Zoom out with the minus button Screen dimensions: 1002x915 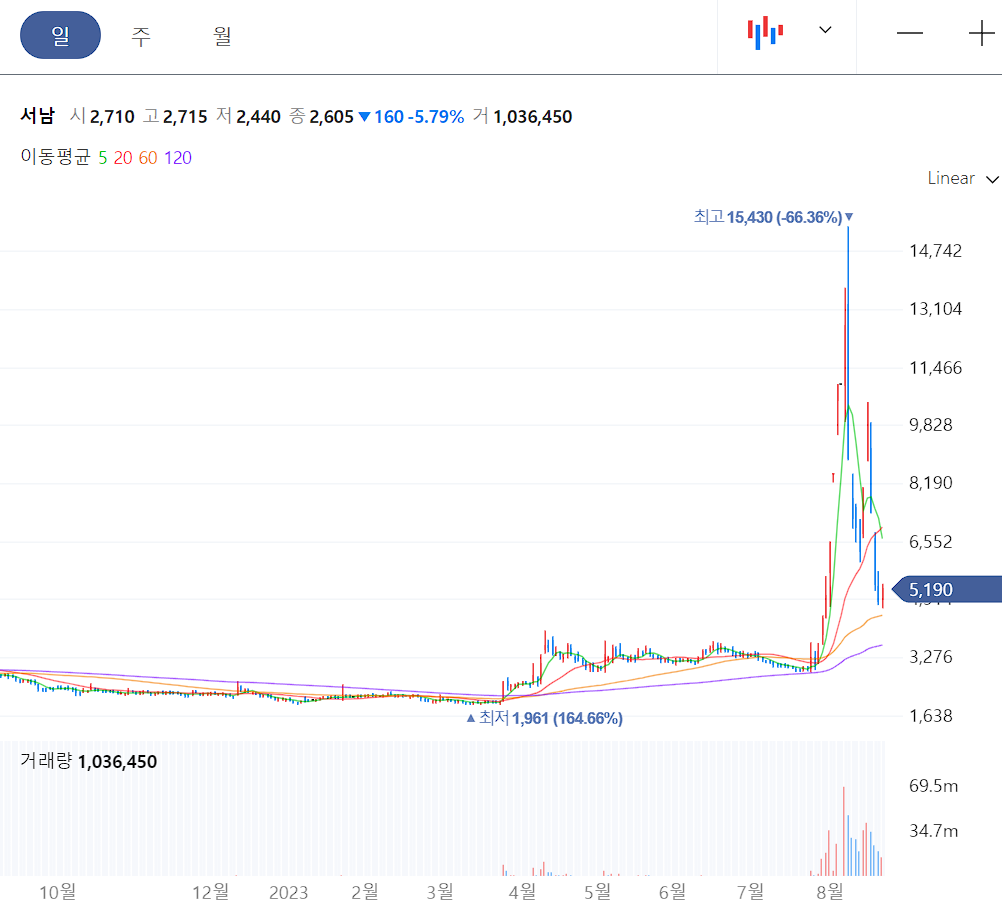tap(909, 33)
